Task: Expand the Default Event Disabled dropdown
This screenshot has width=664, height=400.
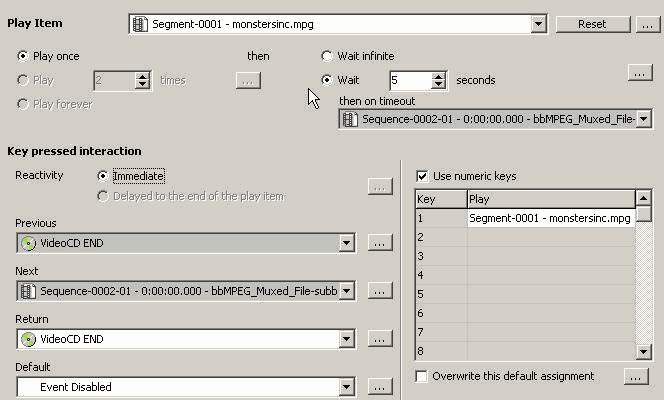Action: 346,386
